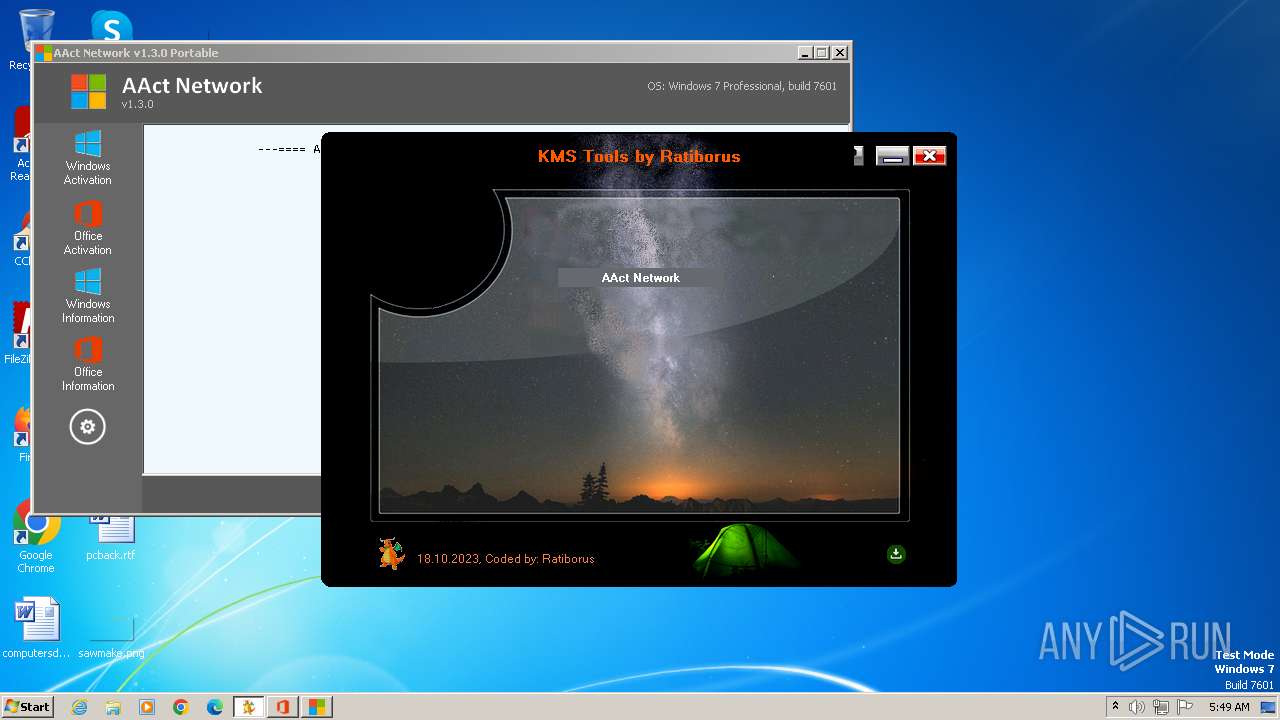Screen dimensions: 1280x720
Task: Launch Microsoft Edge from the taskbar
Action: click(x=215, y=707)
